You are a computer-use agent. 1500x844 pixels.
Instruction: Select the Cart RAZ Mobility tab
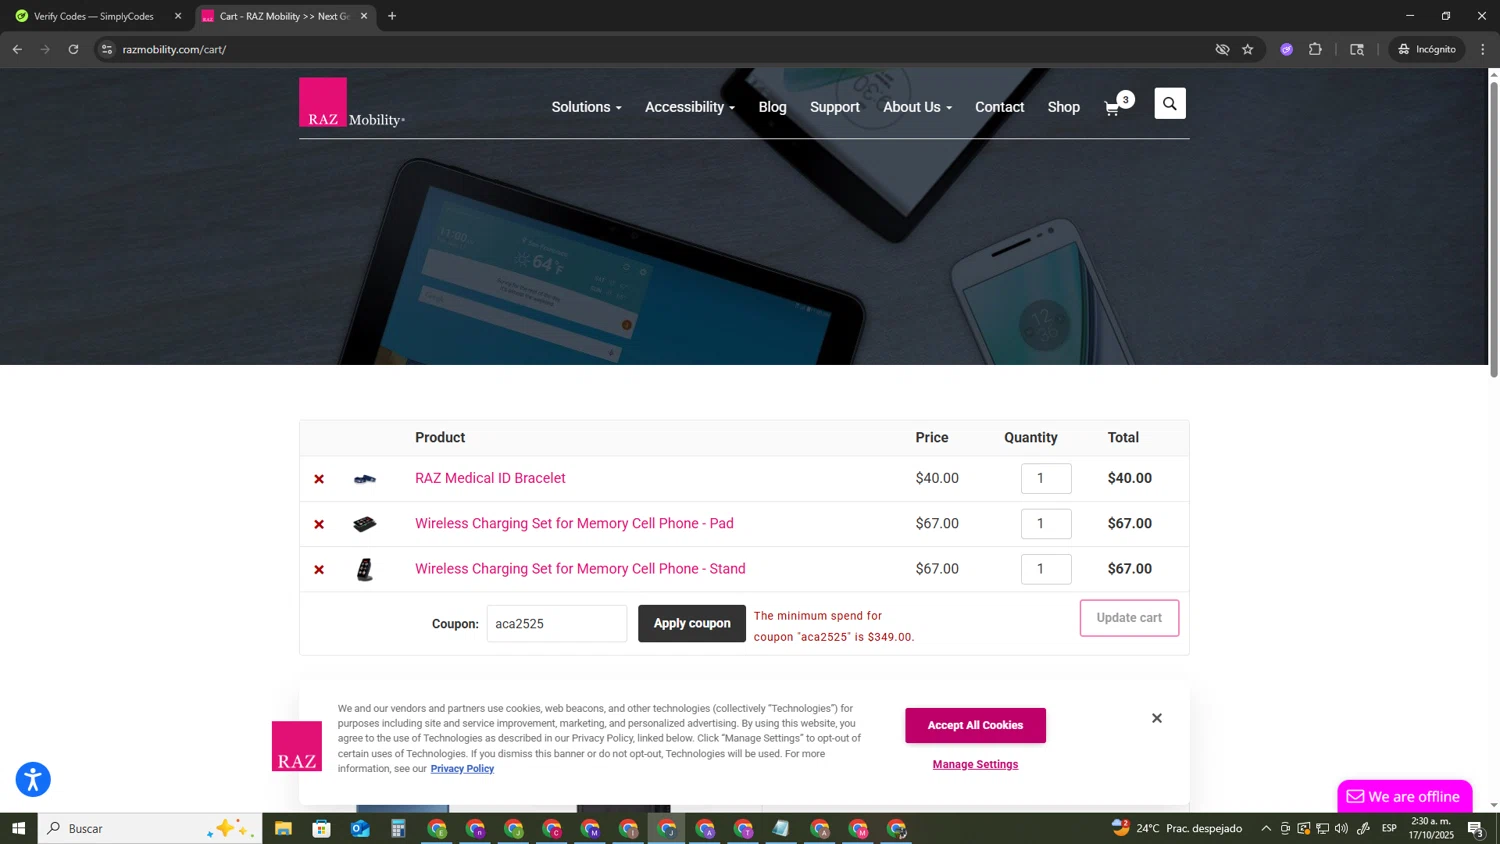pyautogui.click(x=284, y=16)
